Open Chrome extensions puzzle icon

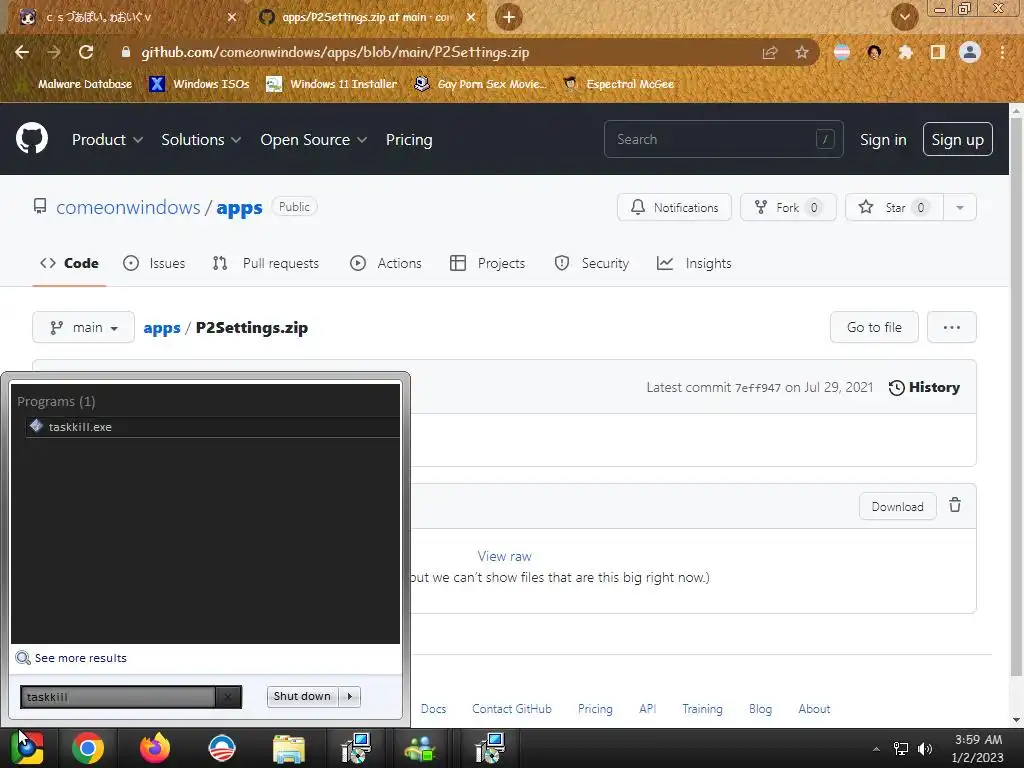click(905, 52)
